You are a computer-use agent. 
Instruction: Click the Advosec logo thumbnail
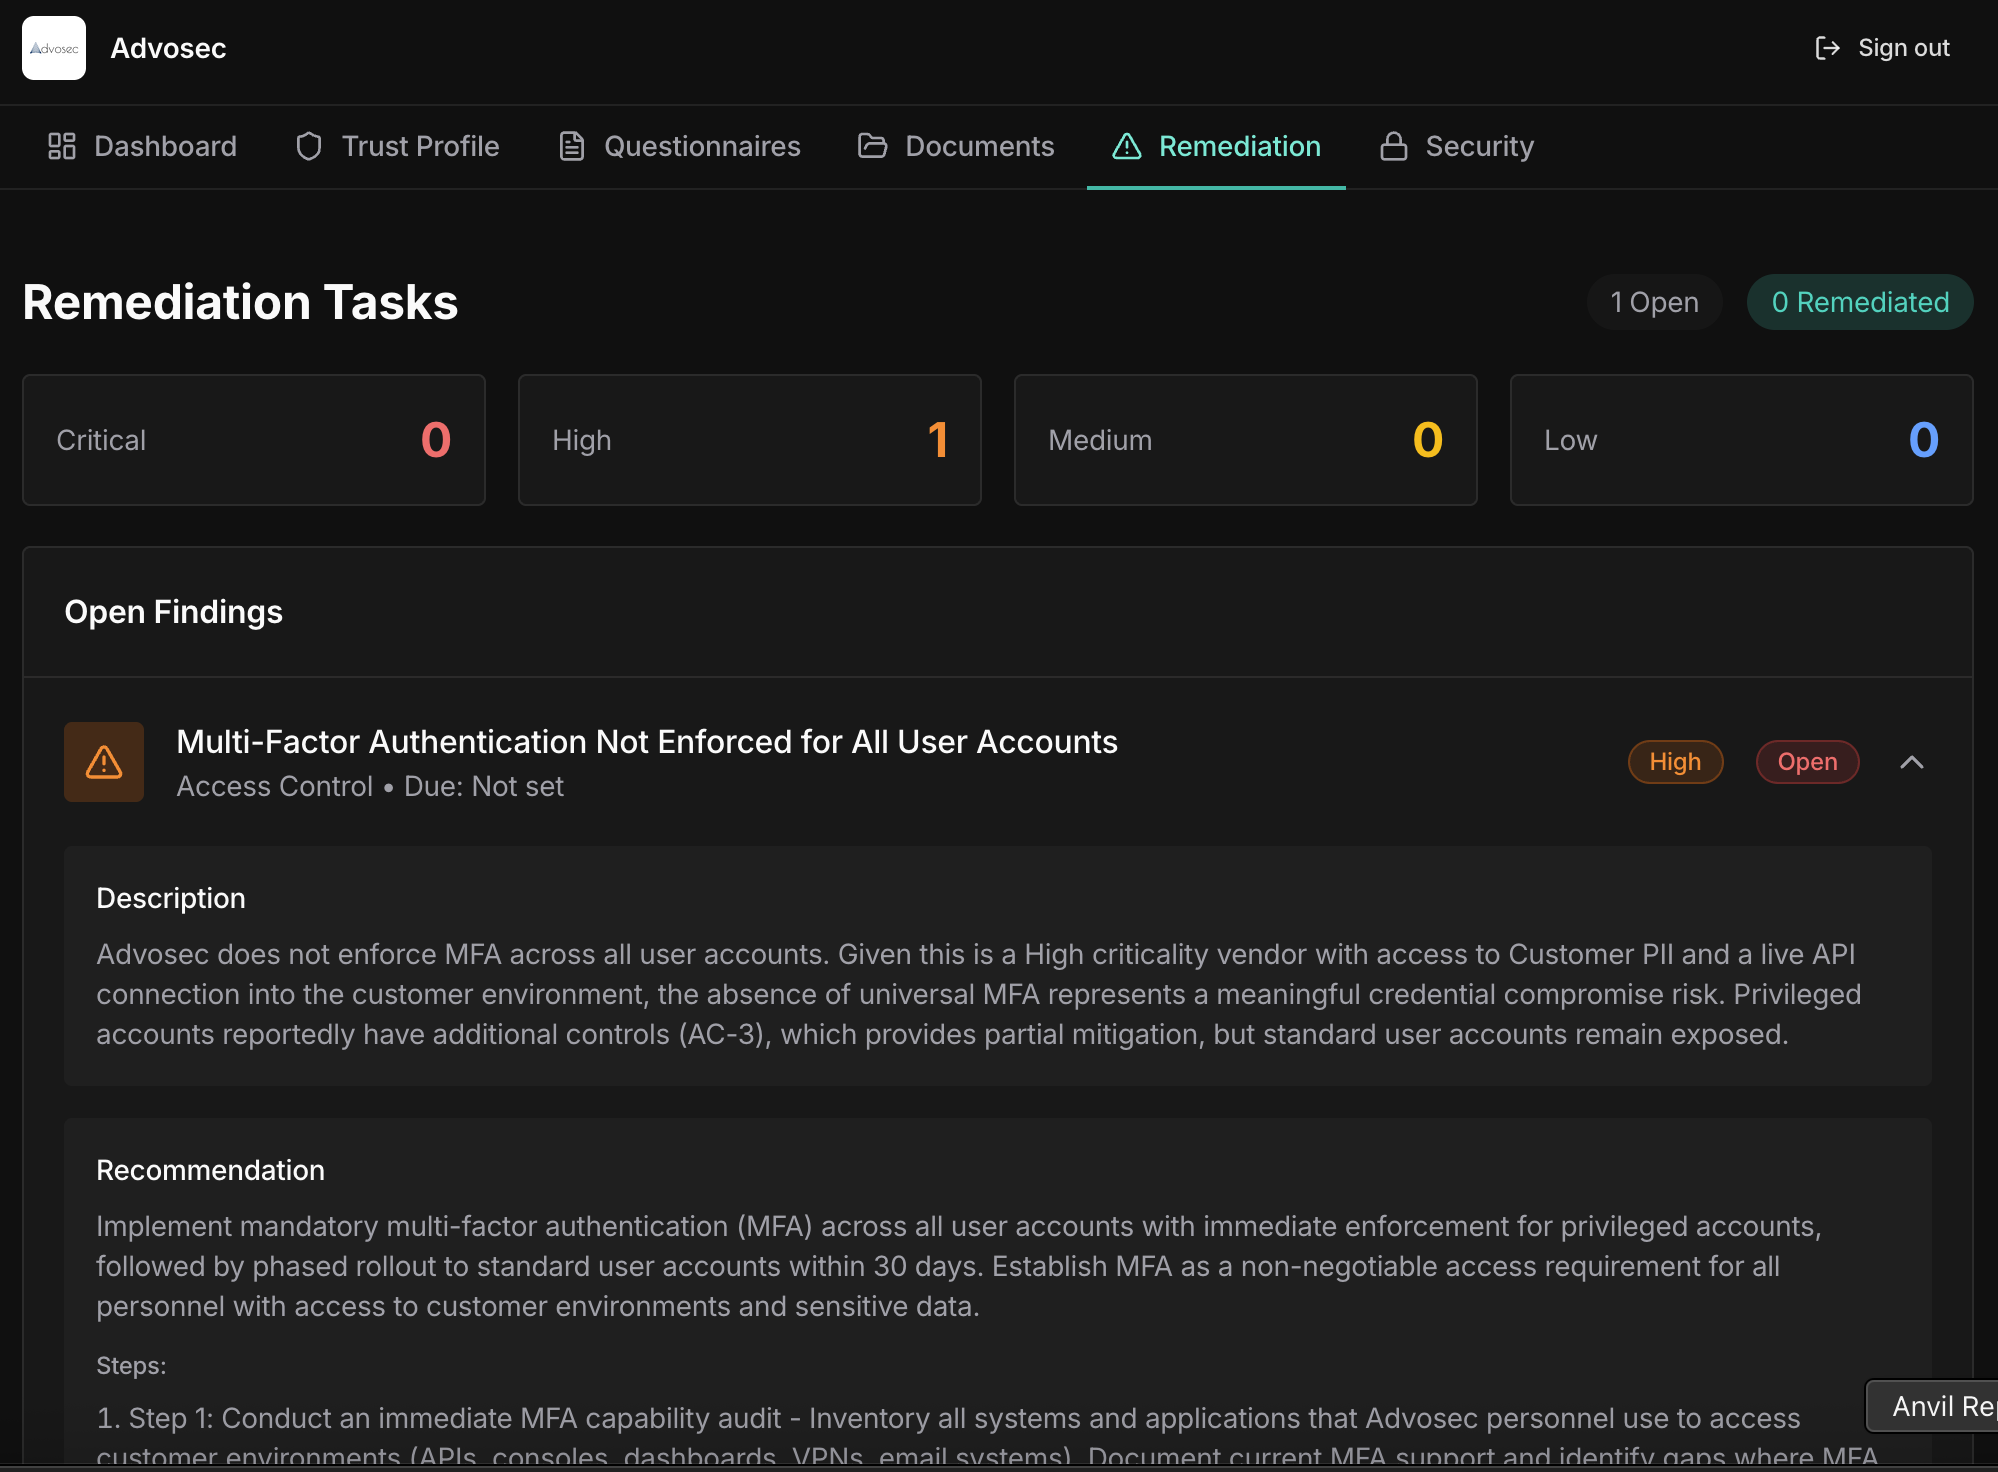(x=54, y=48)
